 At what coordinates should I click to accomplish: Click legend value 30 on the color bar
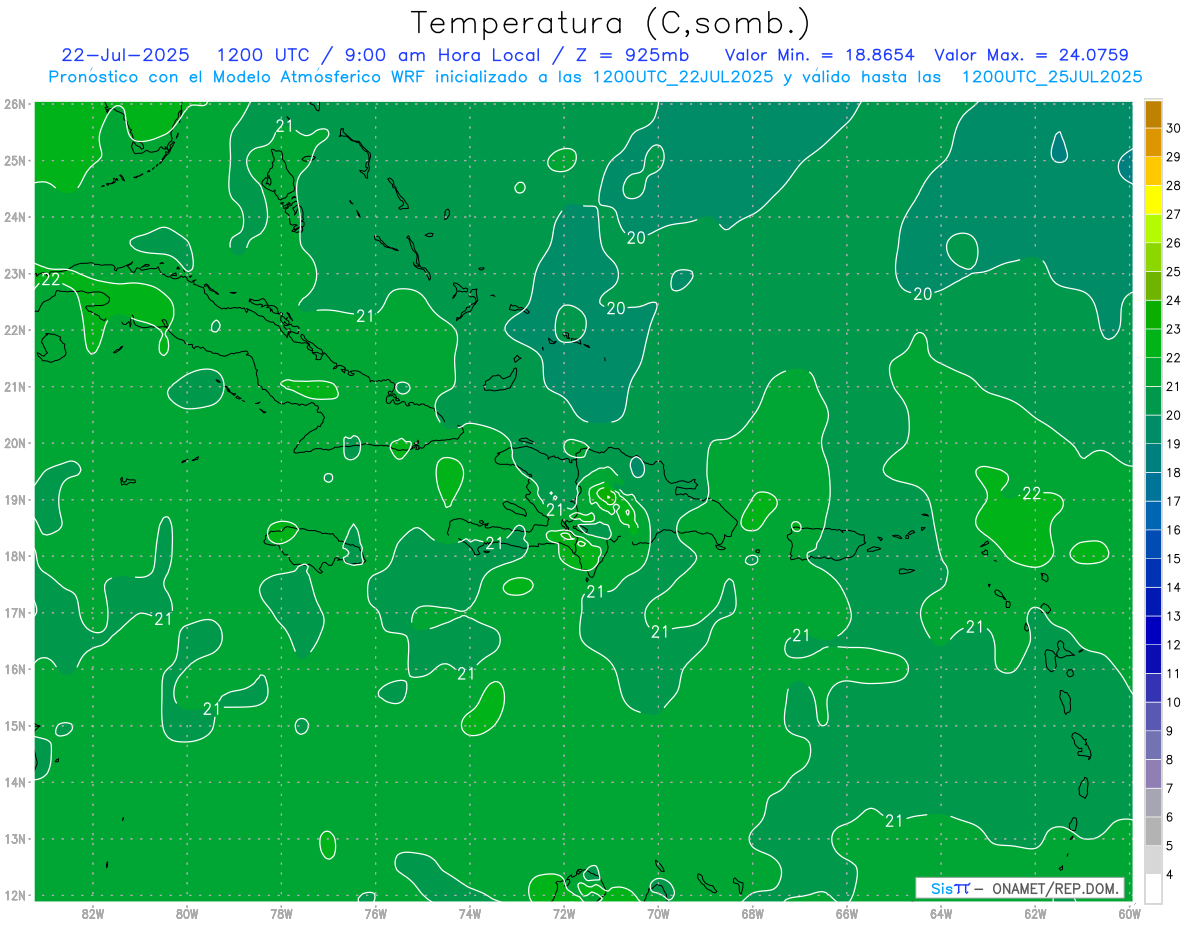[x=1174, y=128]
